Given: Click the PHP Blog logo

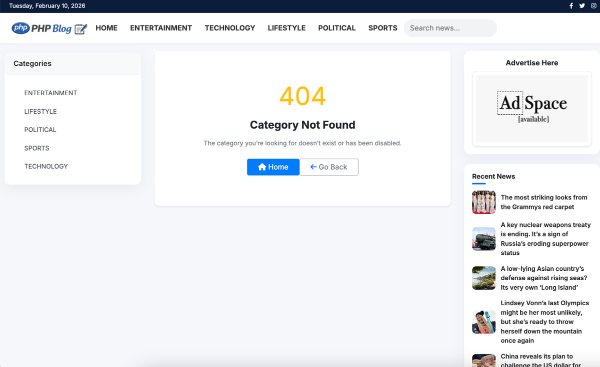Looking at the screenshot, I should point(49,28).
